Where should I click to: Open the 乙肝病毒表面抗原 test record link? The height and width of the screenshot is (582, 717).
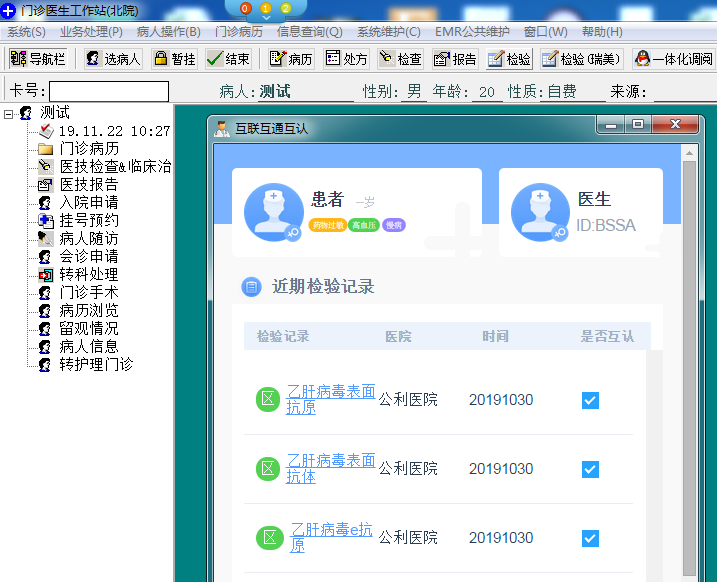(331, 399)
